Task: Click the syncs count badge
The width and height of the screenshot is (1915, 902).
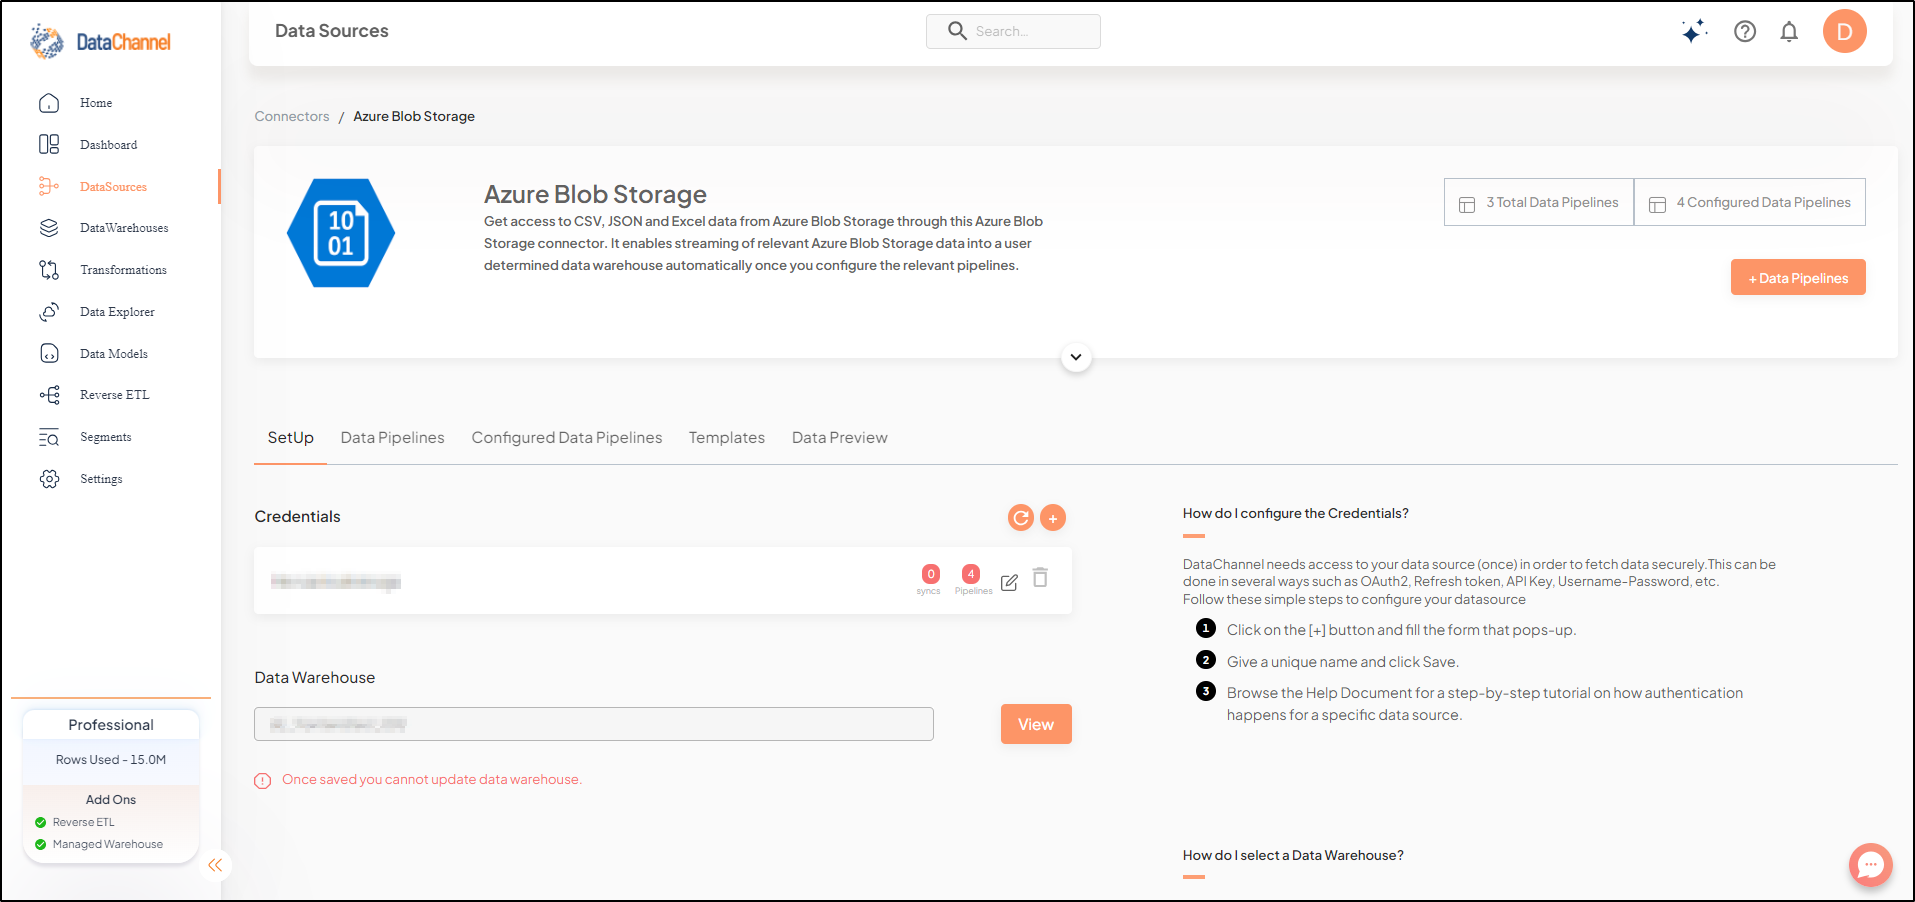Action: point(930,574)
